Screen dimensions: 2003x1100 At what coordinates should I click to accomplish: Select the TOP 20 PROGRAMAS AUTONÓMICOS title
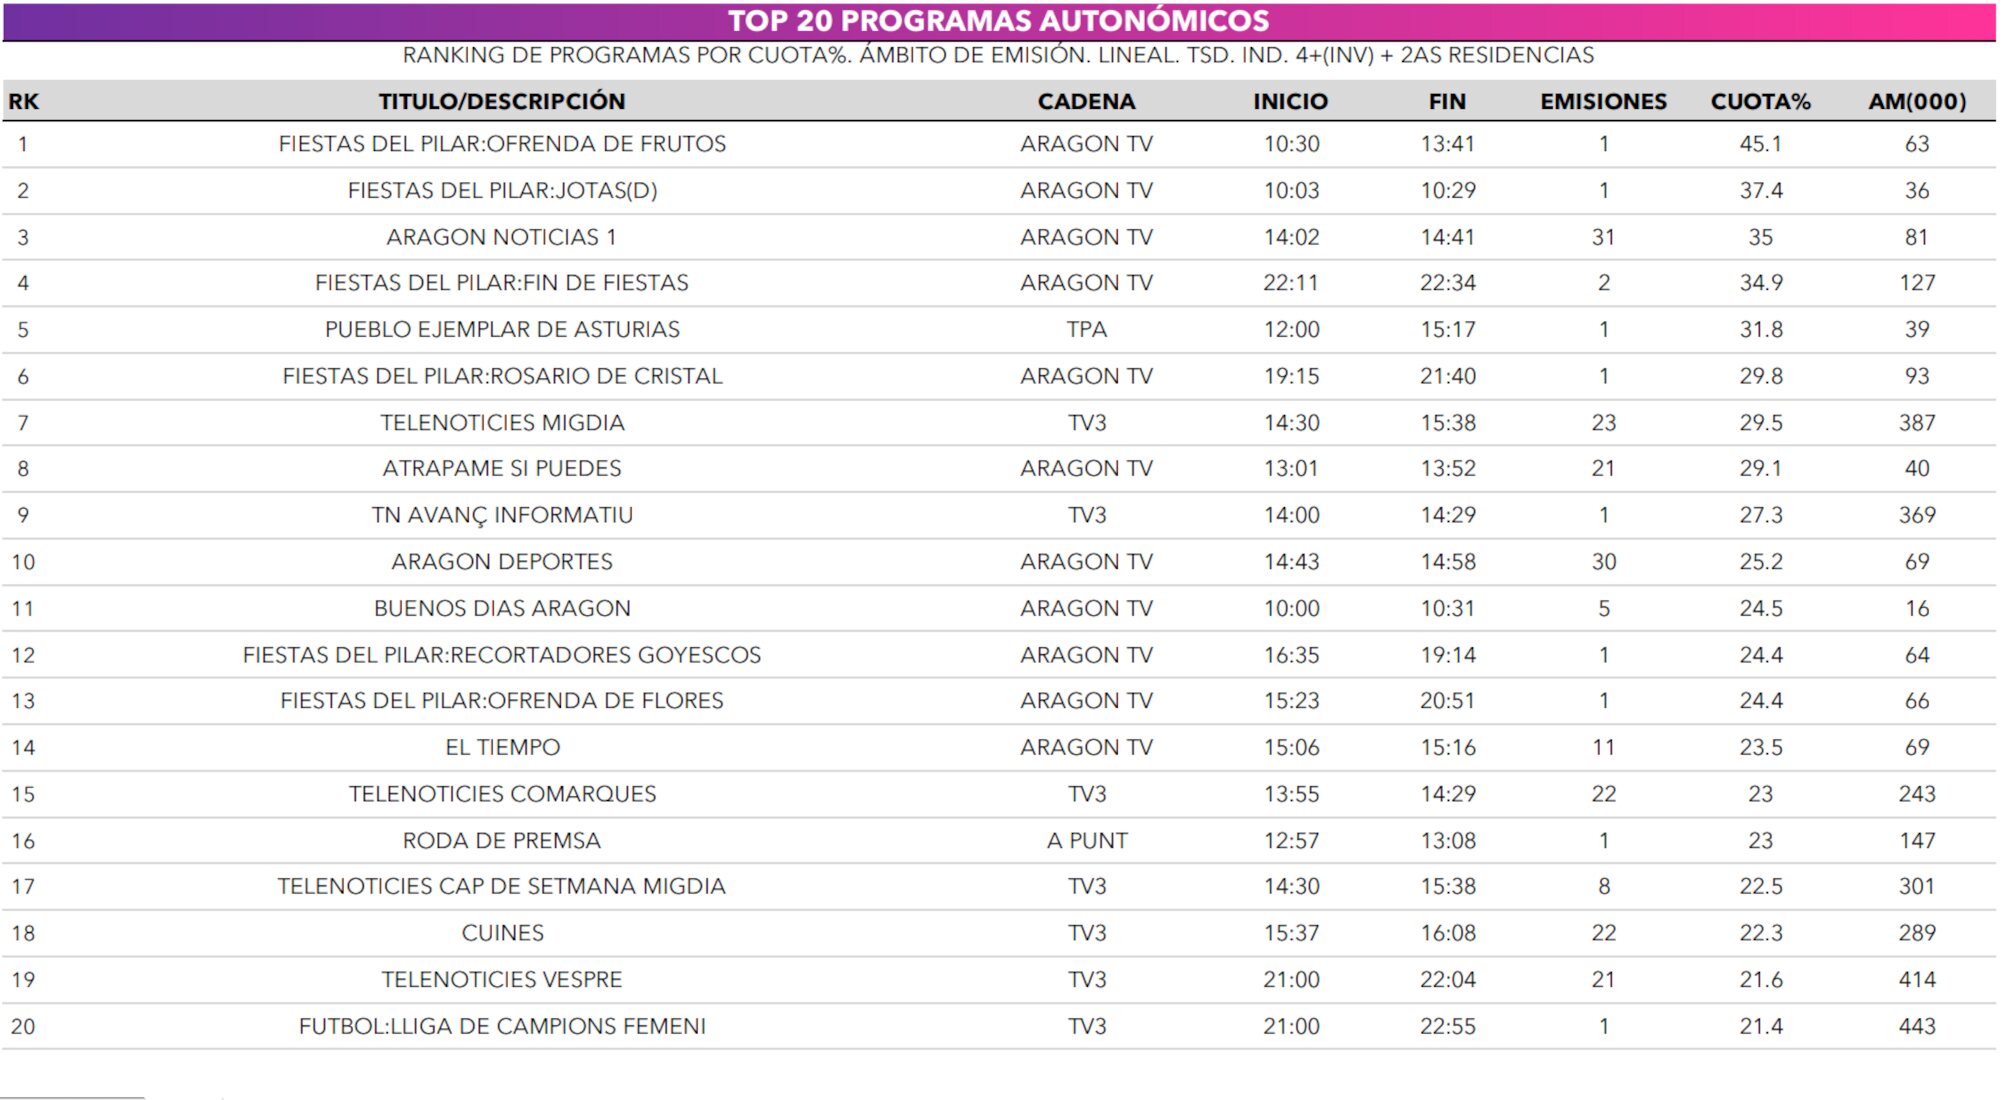998,21
